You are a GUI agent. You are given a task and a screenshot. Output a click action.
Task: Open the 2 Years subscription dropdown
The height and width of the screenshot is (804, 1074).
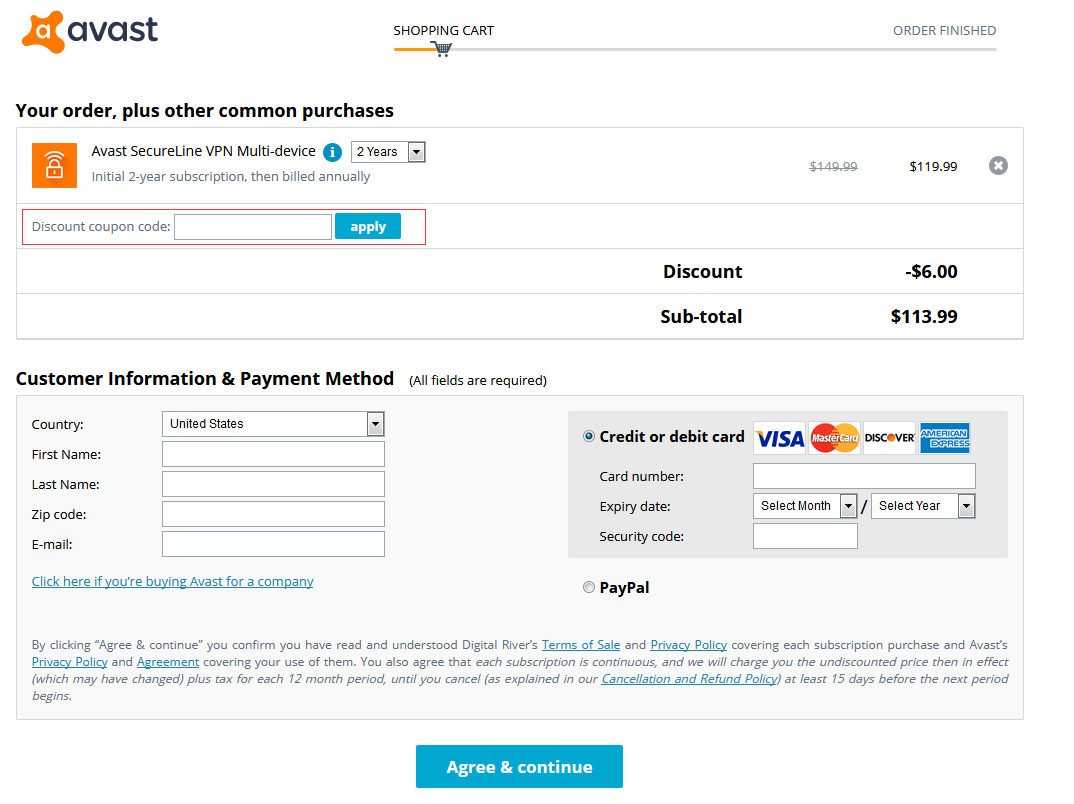click(x=388, y=152)
